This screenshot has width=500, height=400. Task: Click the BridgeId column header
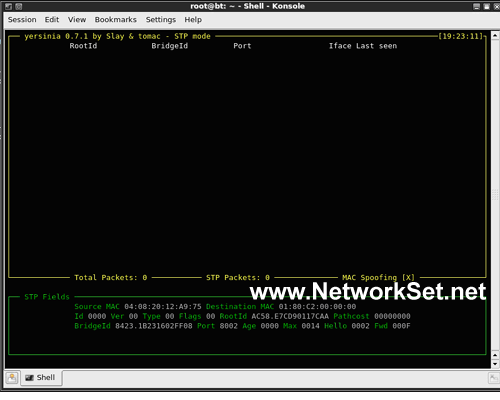(x=170, y=46)
